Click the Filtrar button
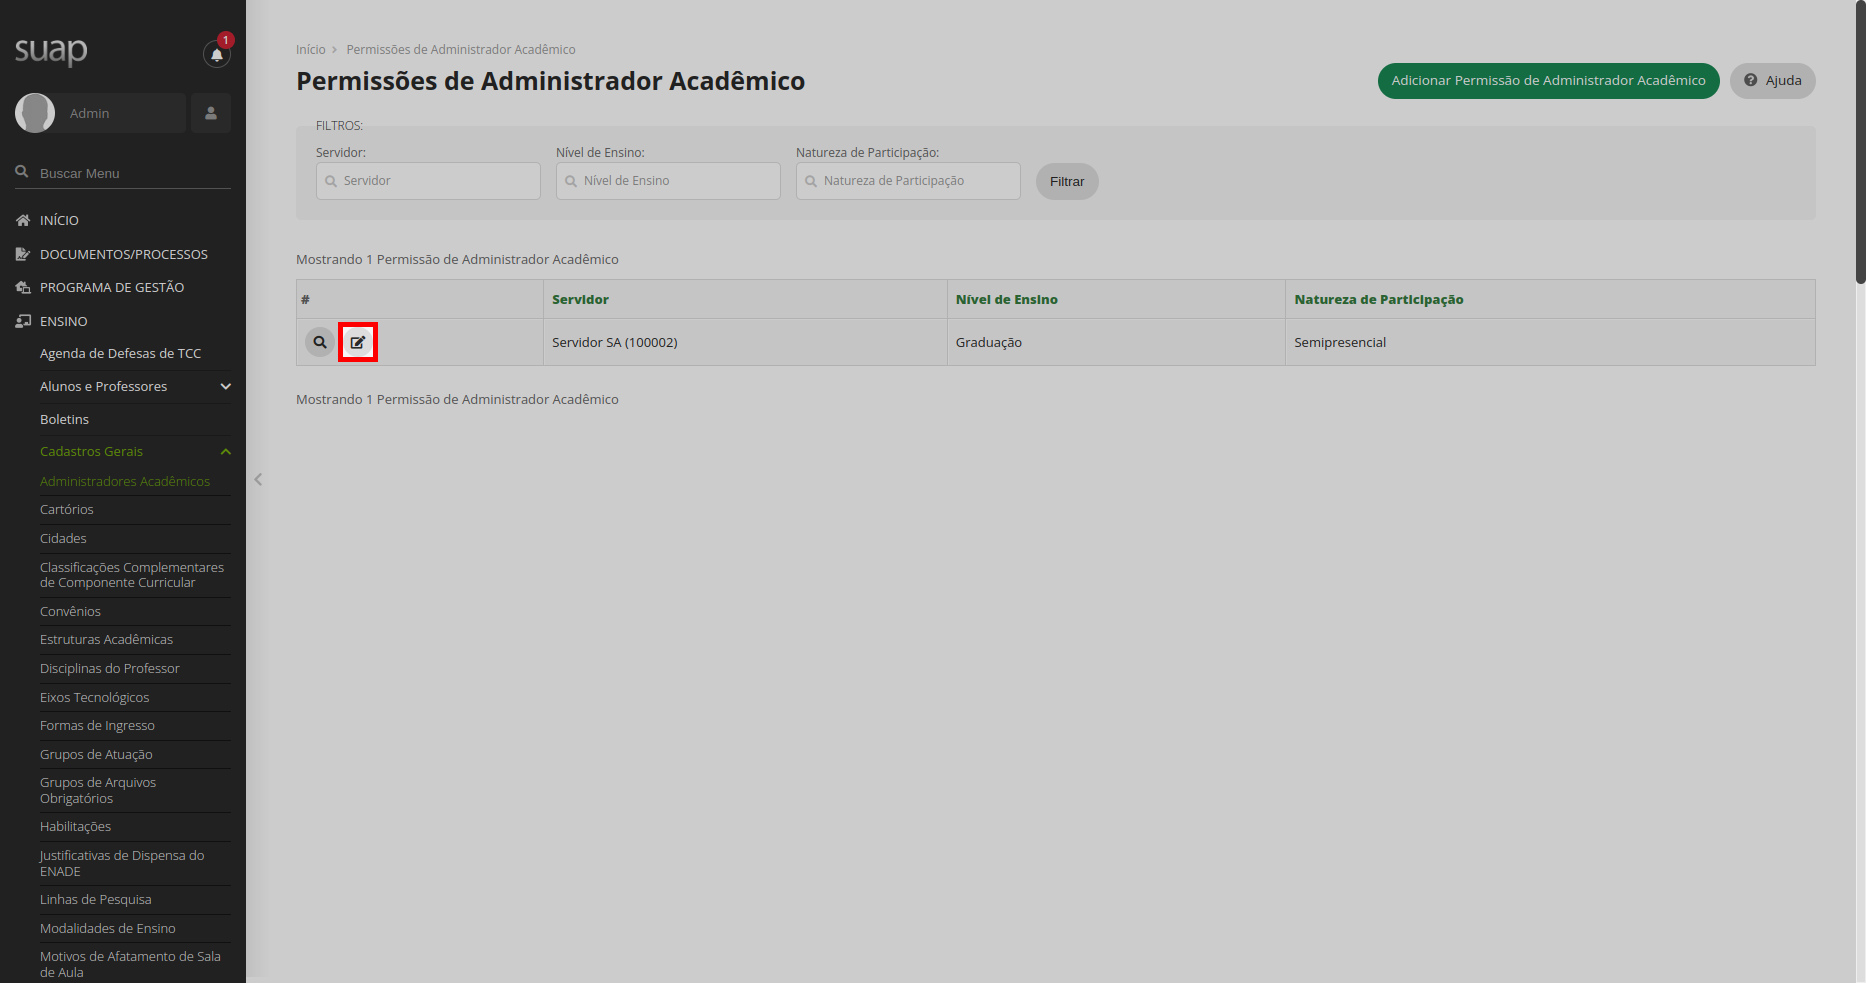The image size is (1866, 983). click(x=1067, y=181)
